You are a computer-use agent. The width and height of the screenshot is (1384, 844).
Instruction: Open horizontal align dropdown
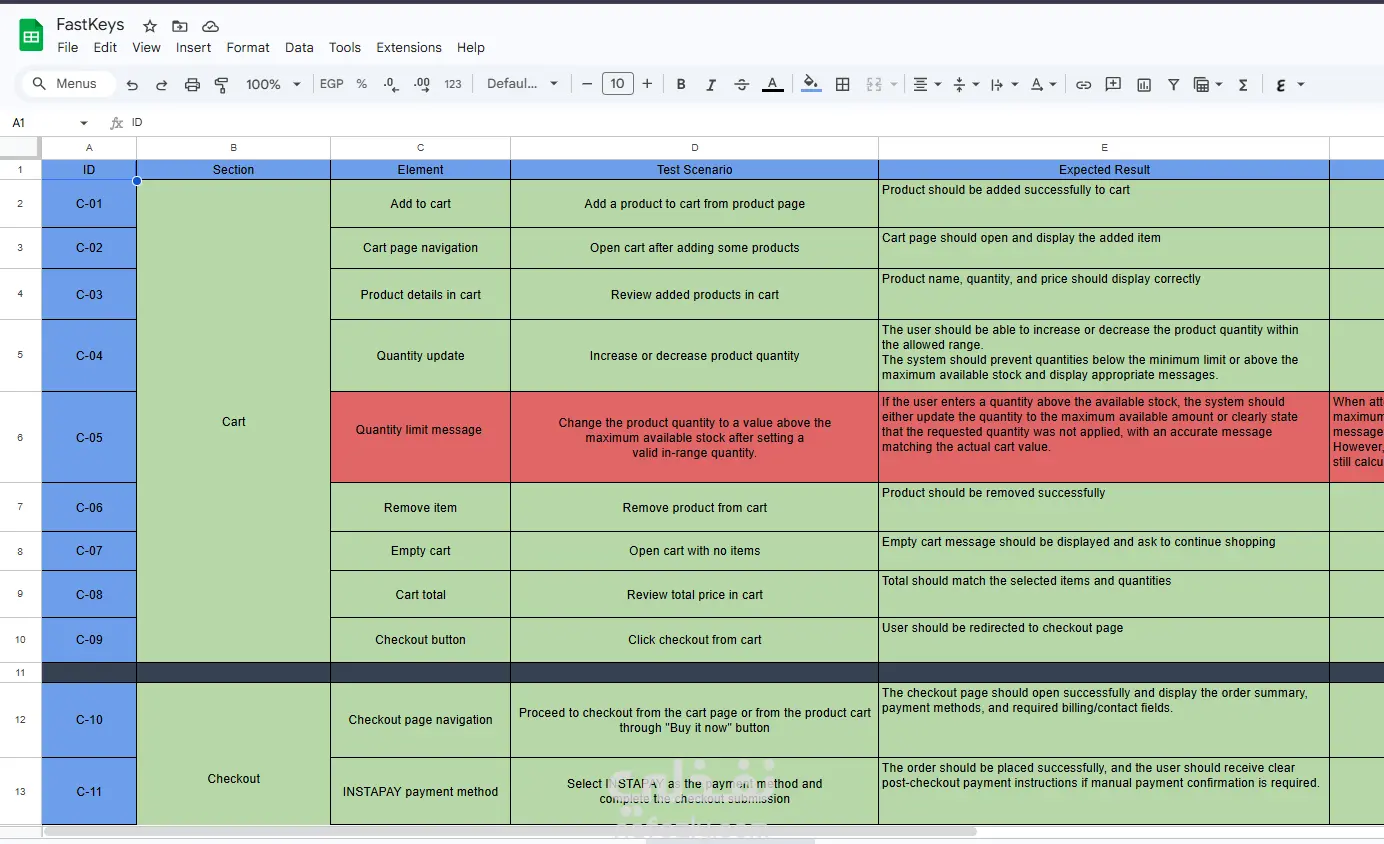(x=927, y=85)
